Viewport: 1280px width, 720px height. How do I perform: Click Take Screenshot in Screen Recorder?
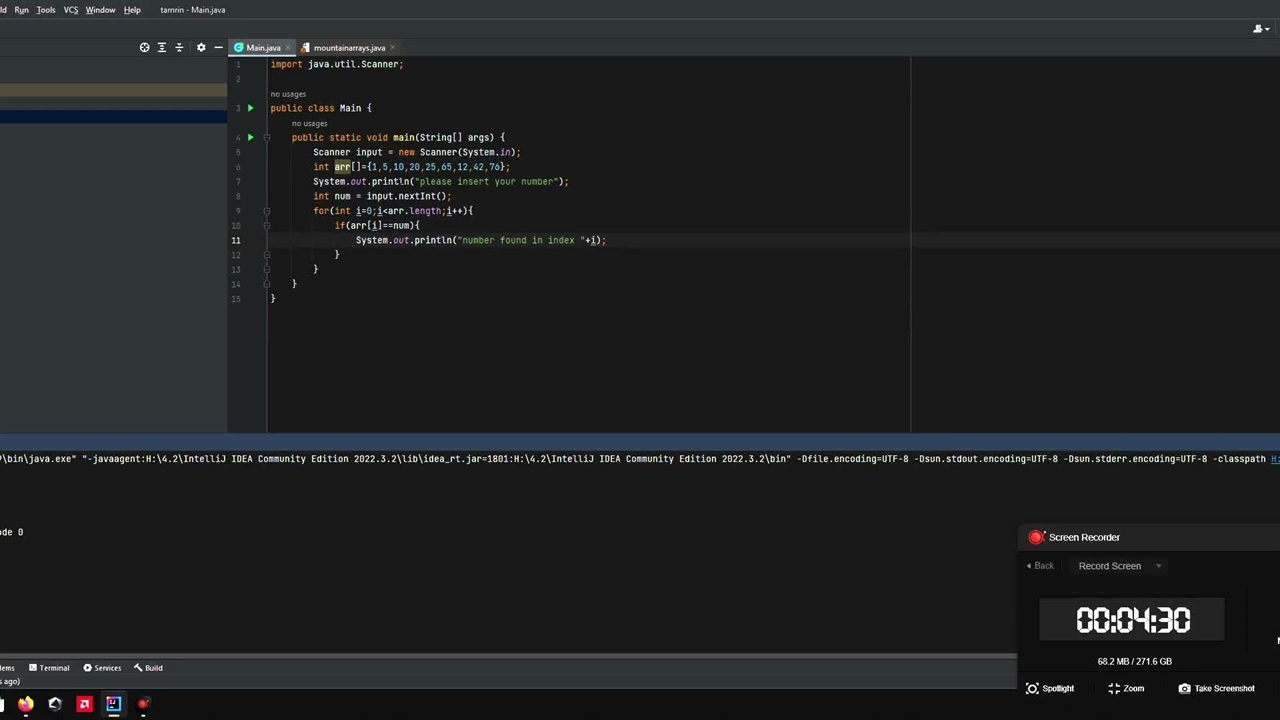pos(1216,688)
